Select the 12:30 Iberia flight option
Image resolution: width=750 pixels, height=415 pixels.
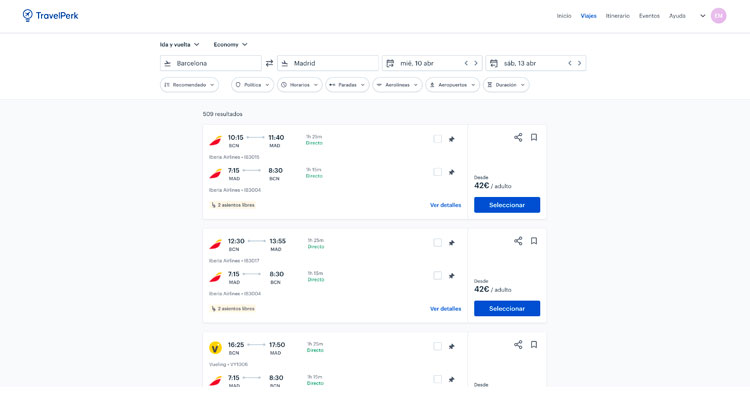click(x=507, y=308)
